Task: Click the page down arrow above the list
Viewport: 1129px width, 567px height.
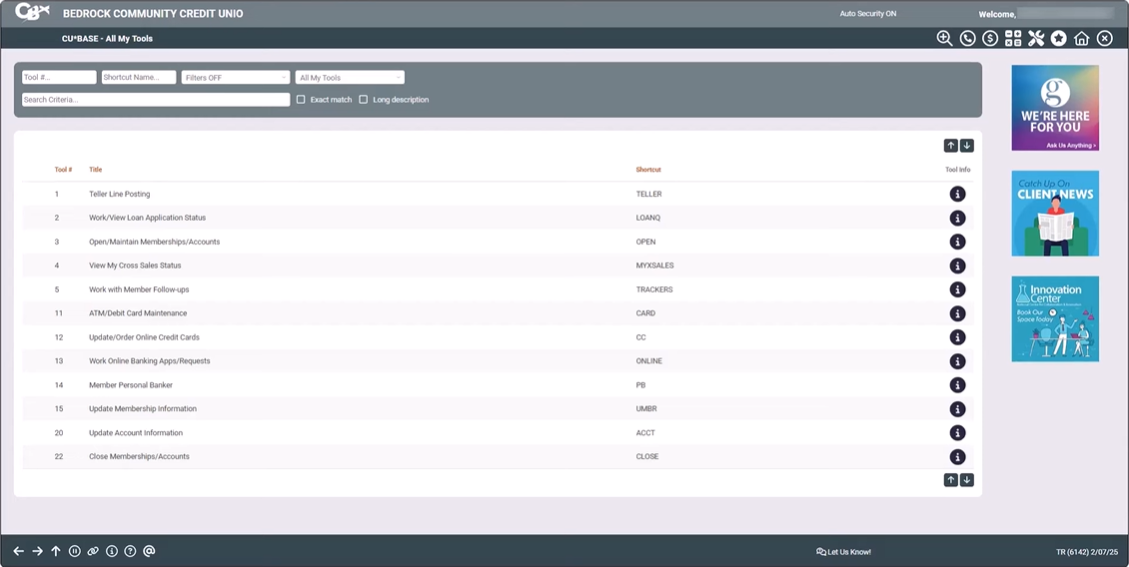Action: (966, 146)
